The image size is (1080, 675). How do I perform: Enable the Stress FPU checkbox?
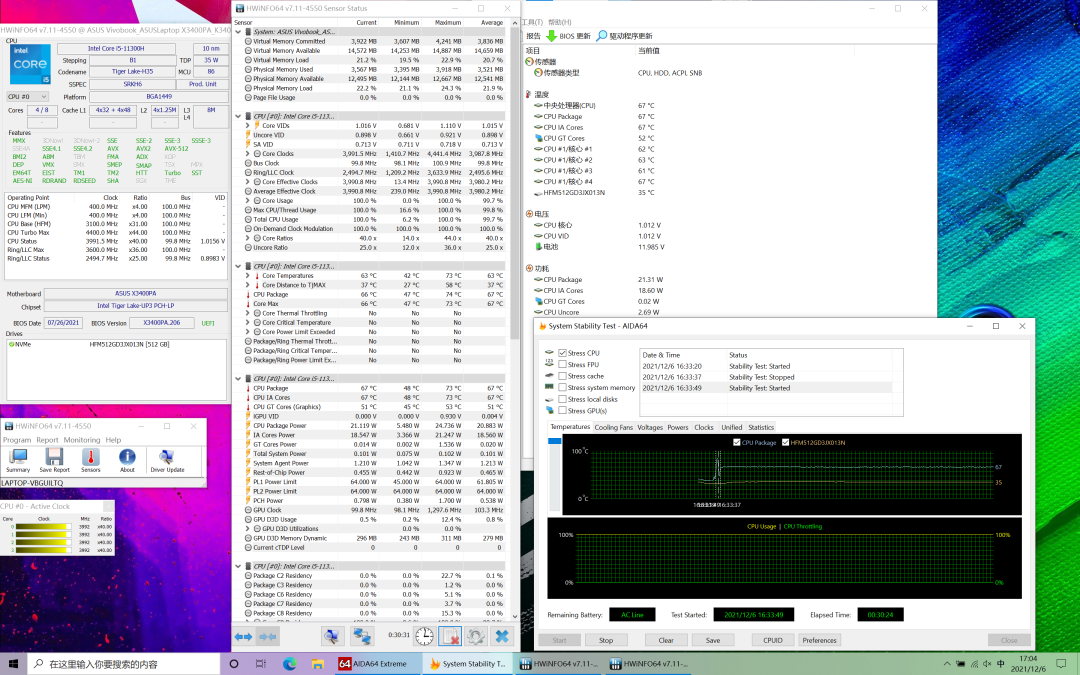tap(562, 365)
